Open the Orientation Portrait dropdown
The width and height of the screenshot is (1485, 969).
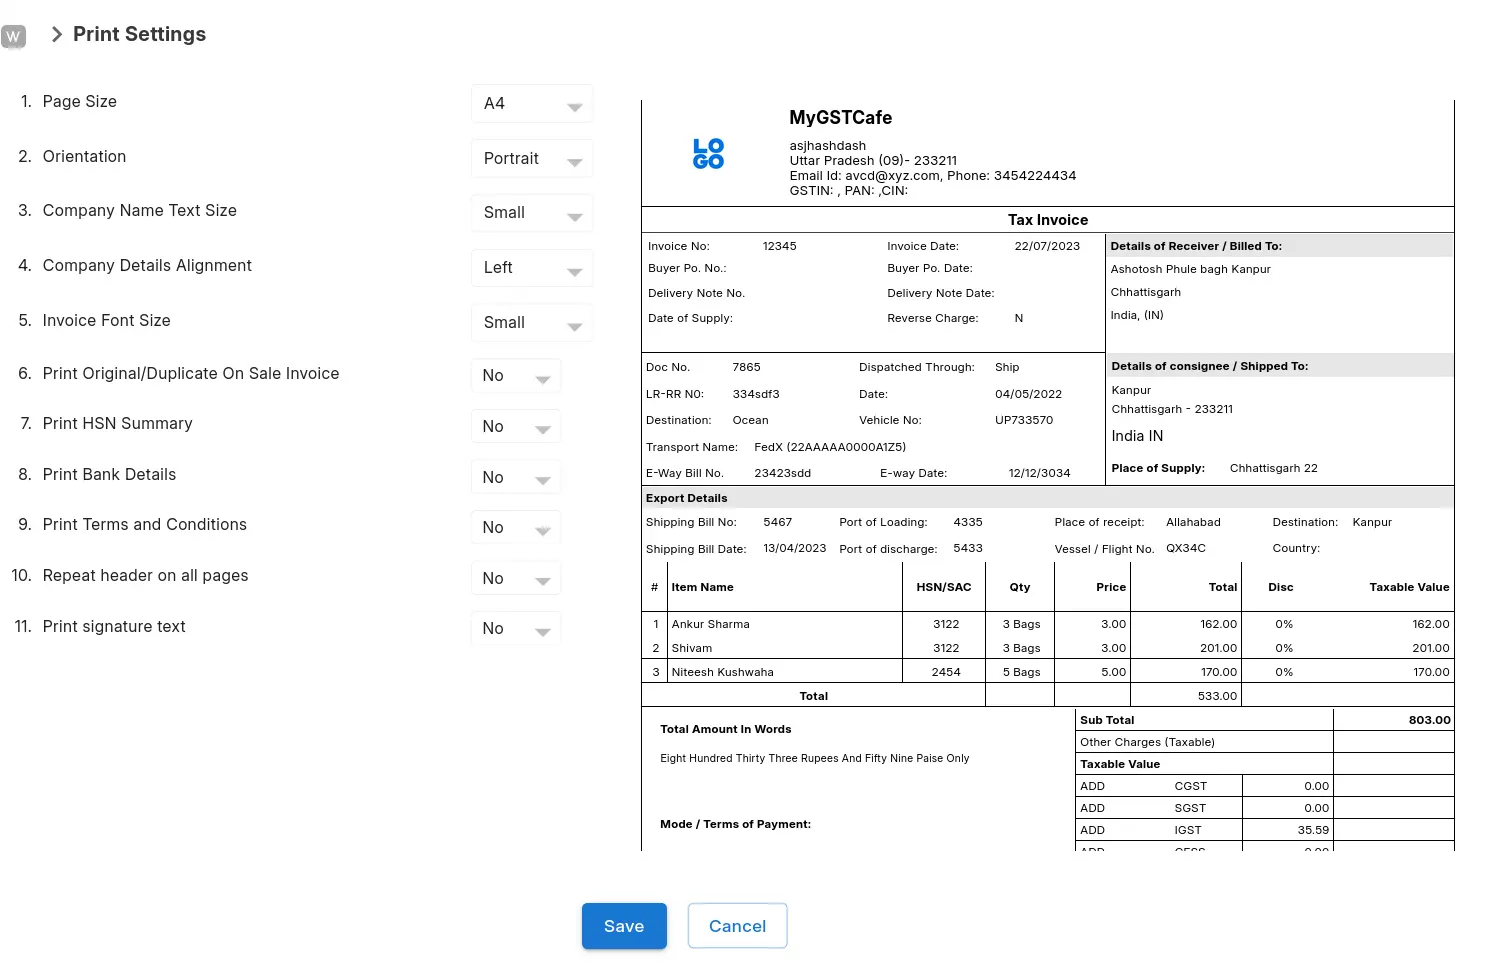(x=532, y=158)
